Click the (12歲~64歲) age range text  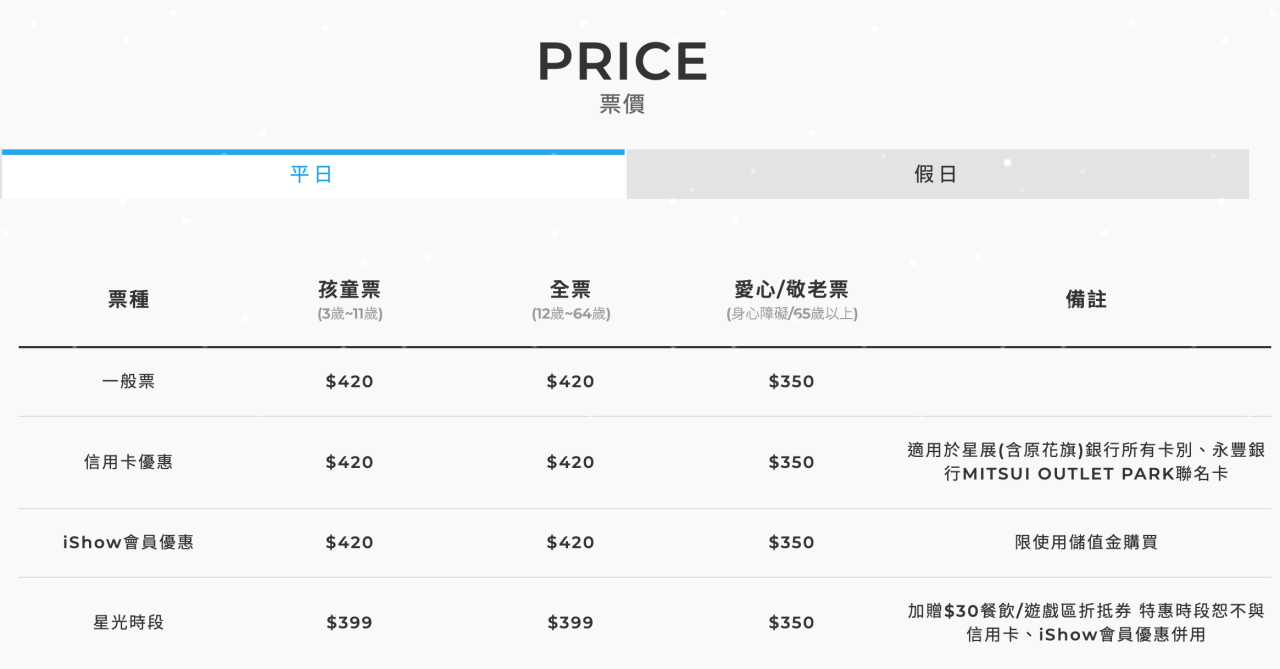coord(571,314)
